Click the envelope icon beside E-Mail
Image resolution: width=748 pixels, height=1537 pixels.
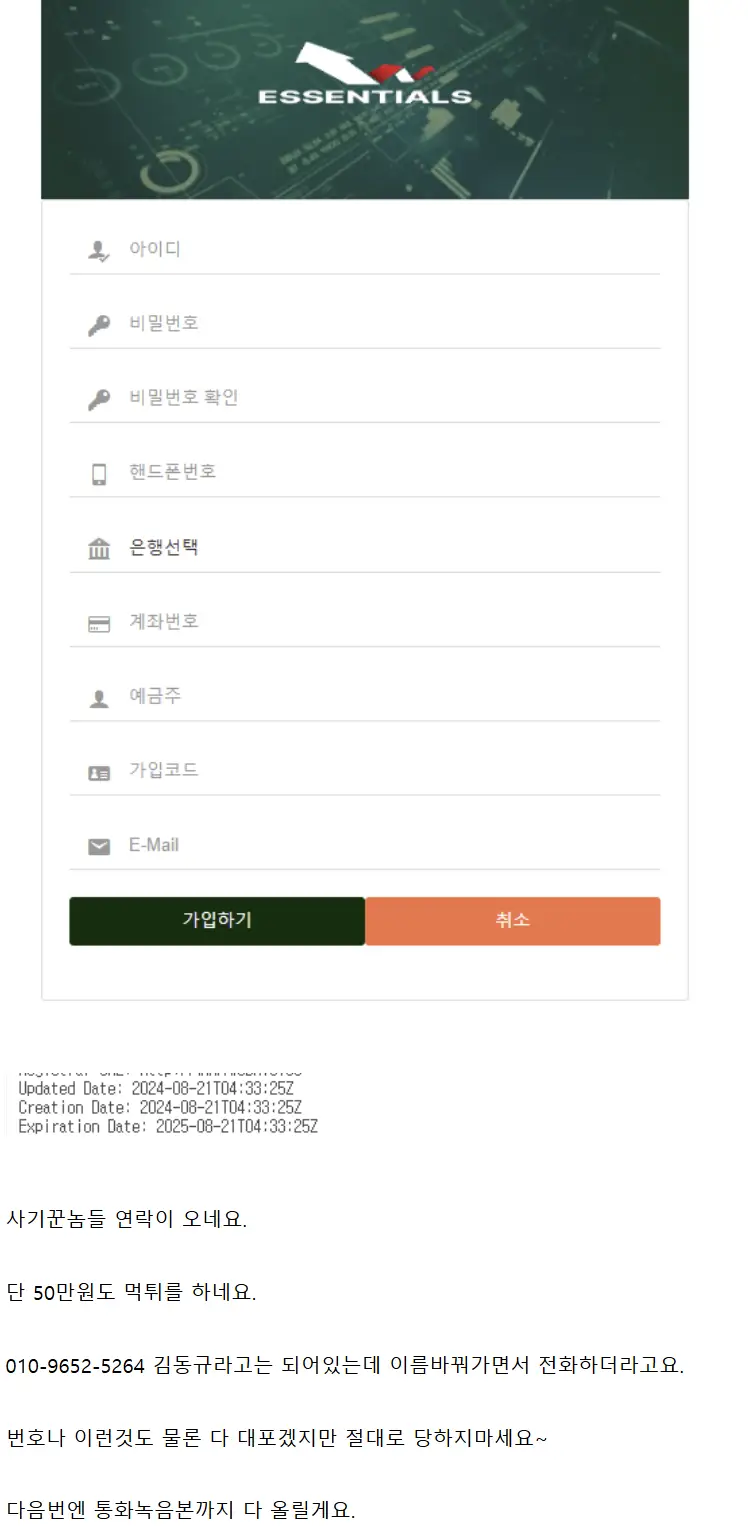(x=99, y=847)
